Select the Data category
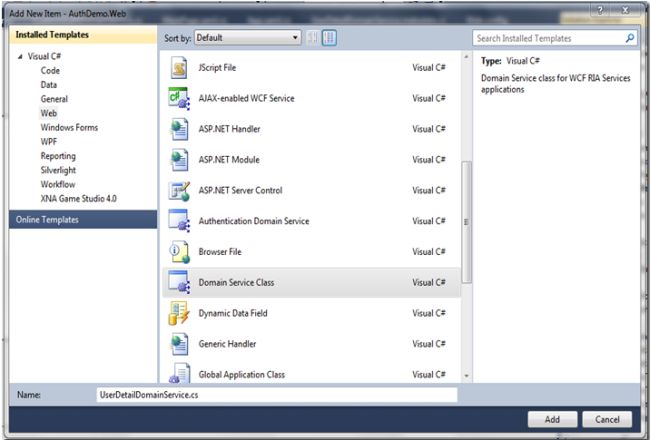This screenshot has height=440, width=650. pyautogui.click(x=49, y=85)
